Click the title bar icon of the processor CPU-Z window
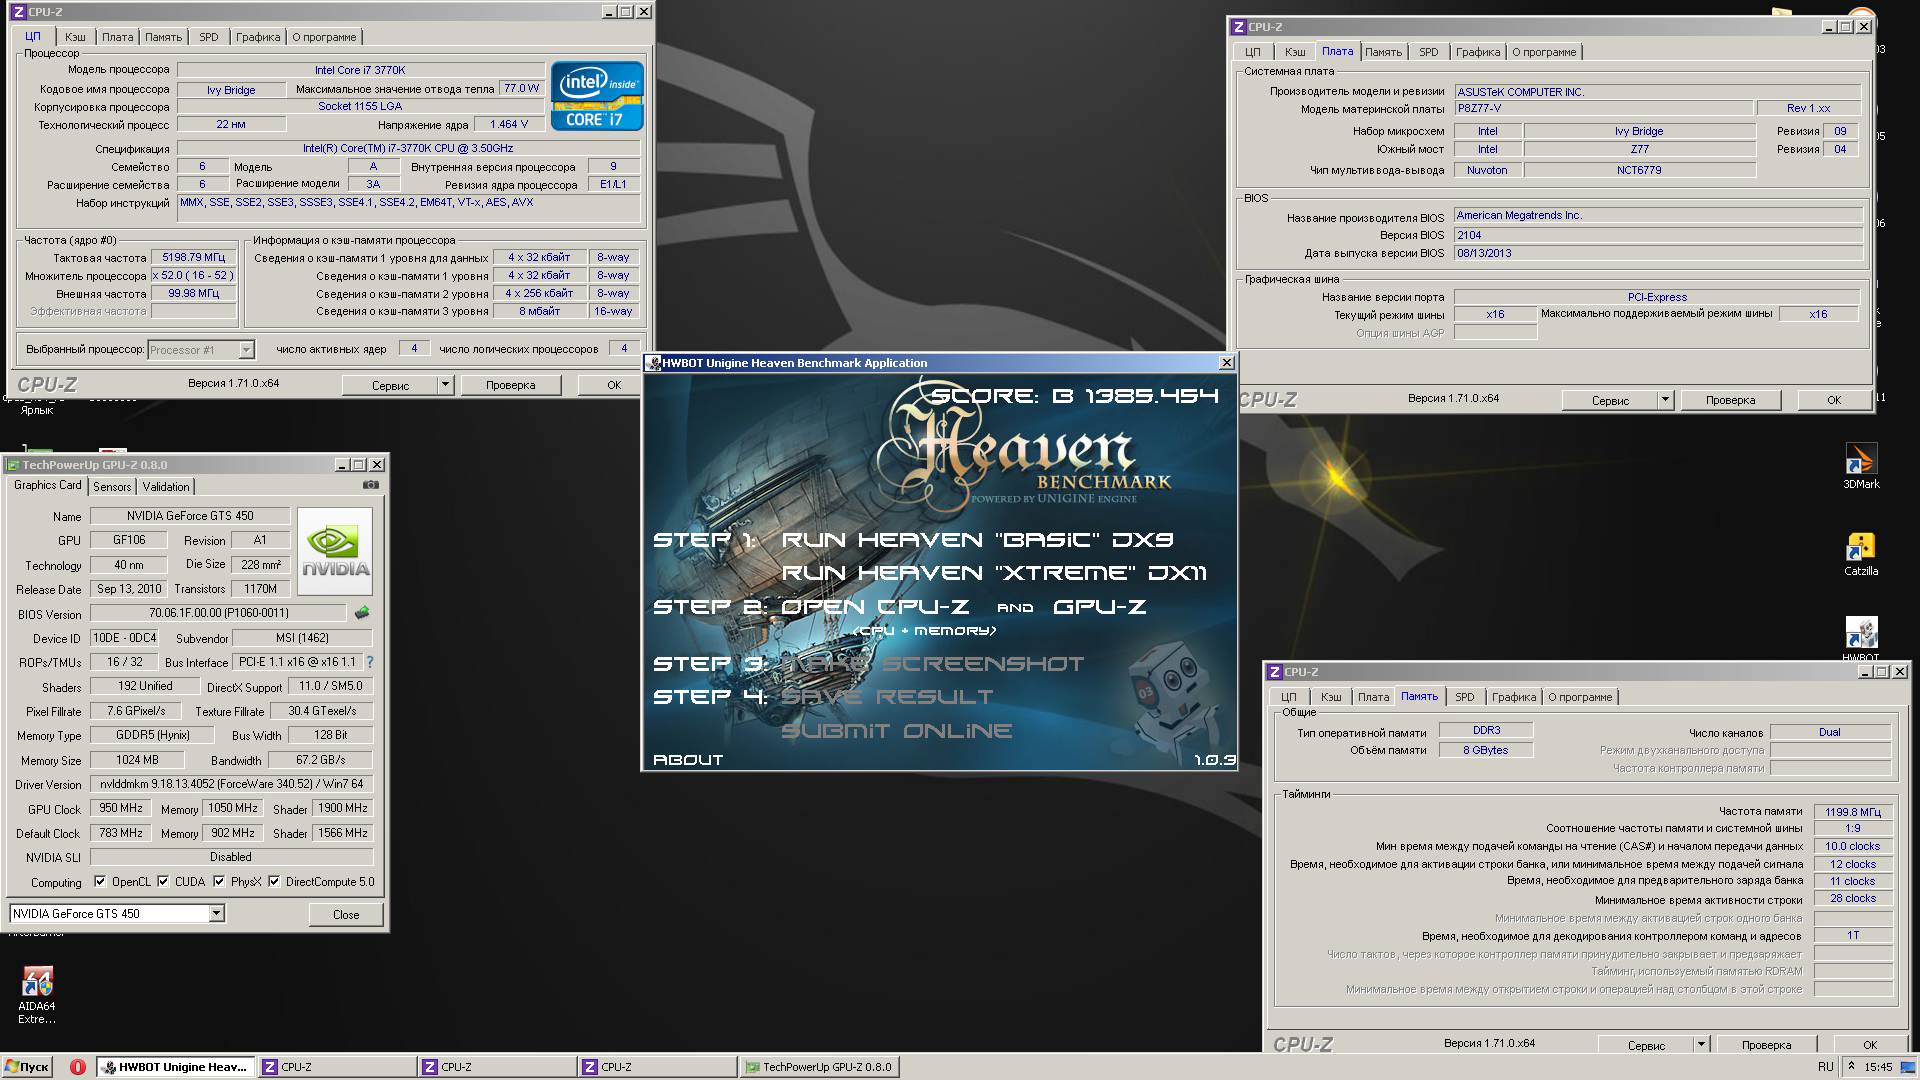 (x=17, y=12)
